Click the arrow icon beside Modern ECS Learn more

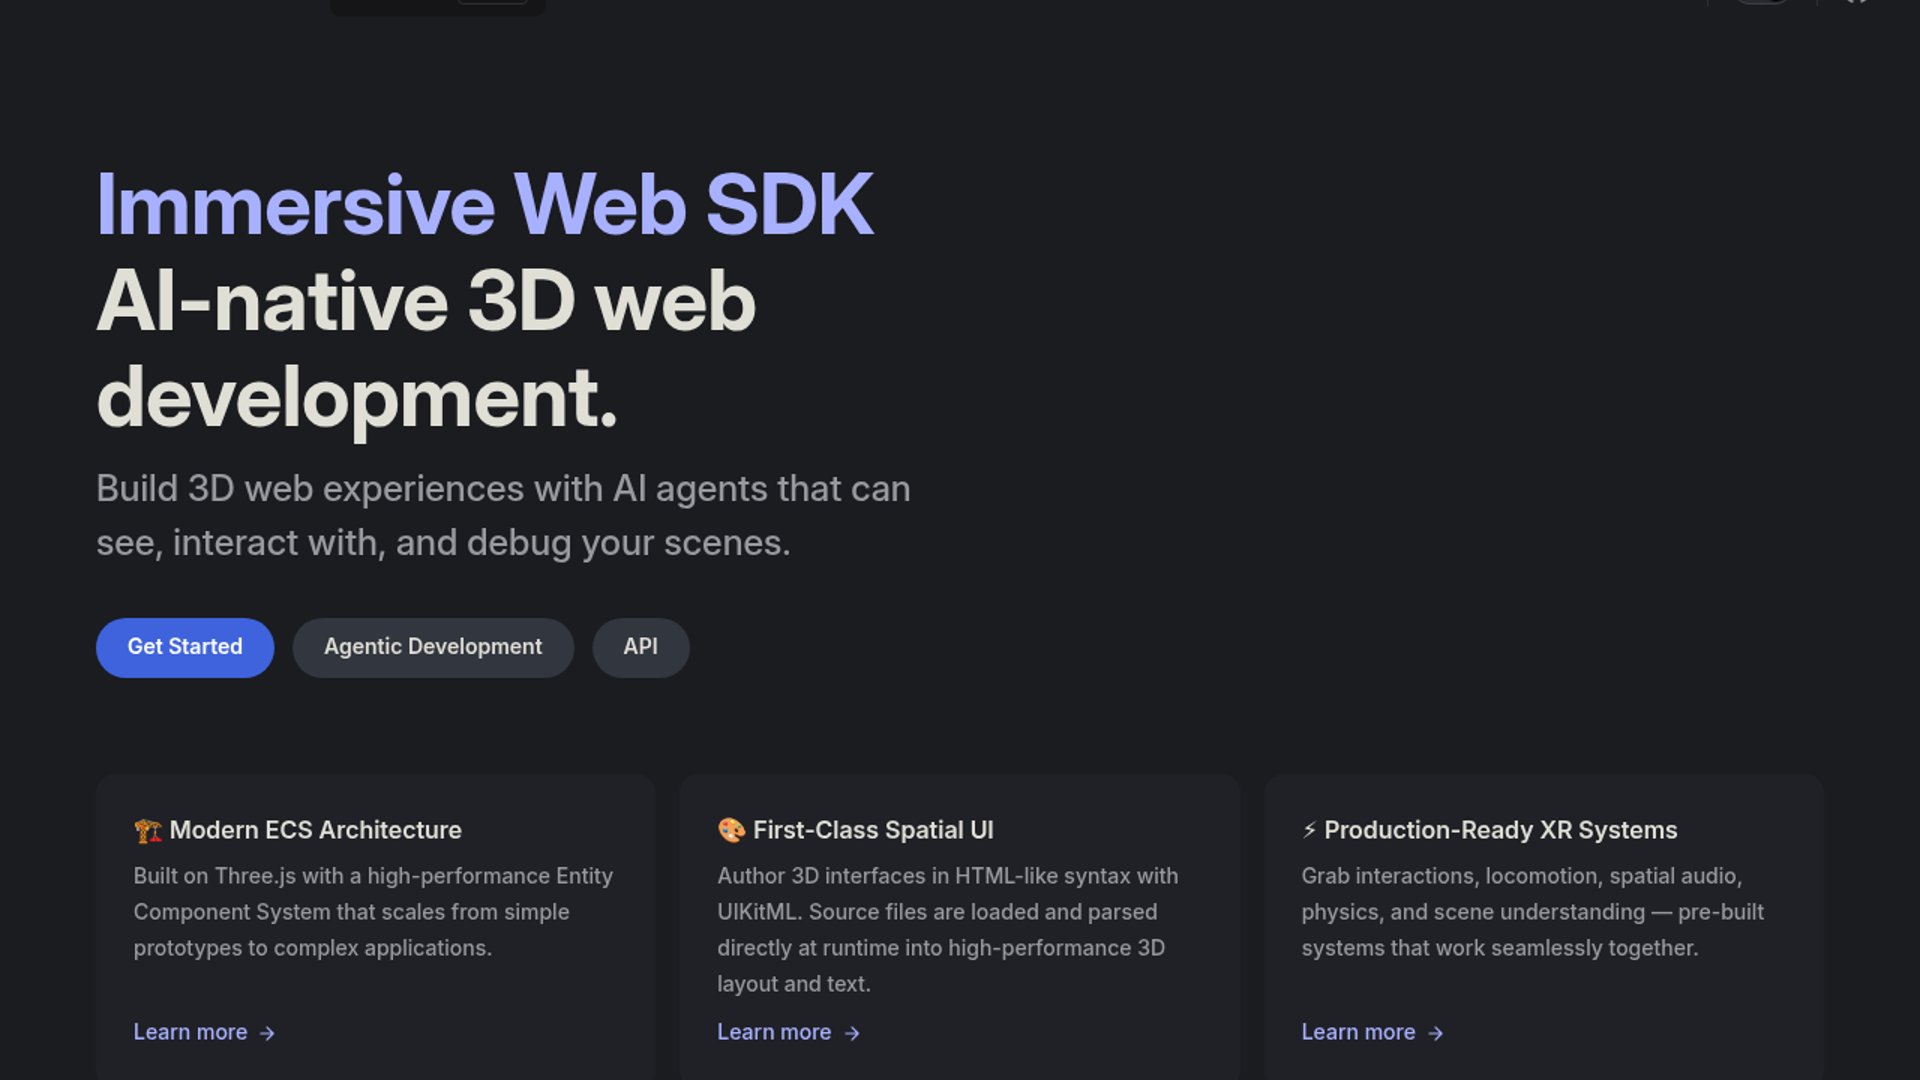[267, 1033]
